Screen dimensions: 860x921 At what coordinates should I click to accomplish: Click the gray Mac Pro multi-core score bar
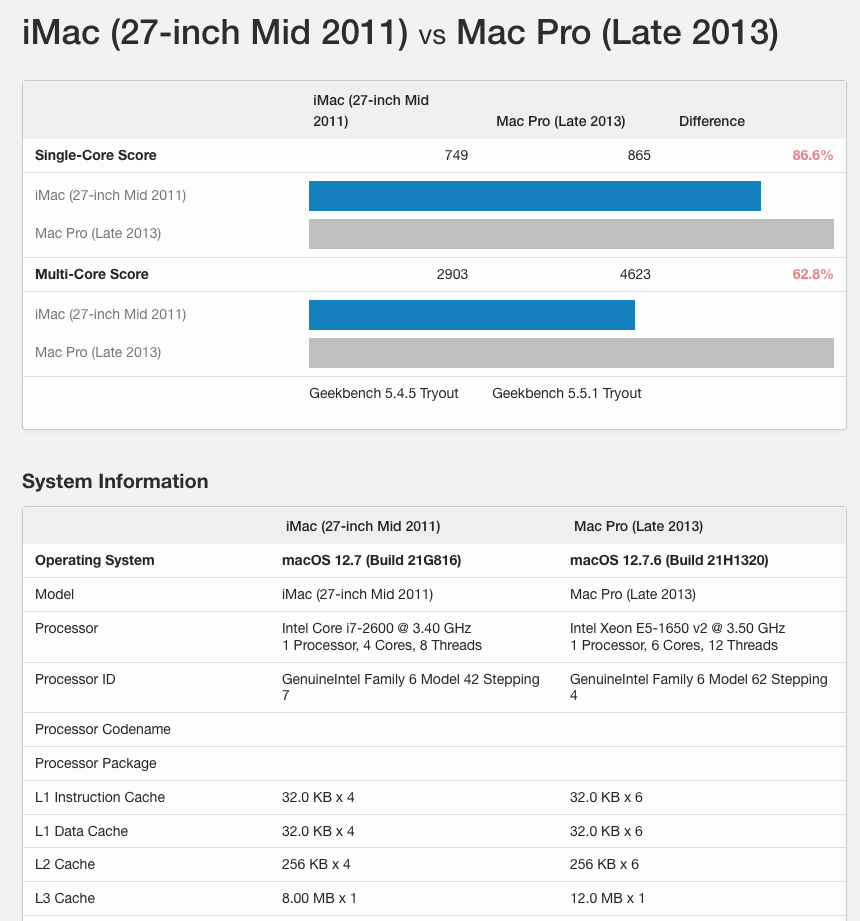[571, 352]
